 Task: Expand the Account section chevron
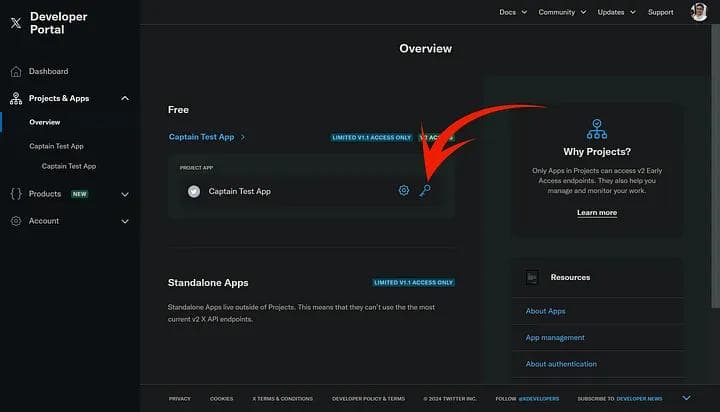click(x=125, y=221)
